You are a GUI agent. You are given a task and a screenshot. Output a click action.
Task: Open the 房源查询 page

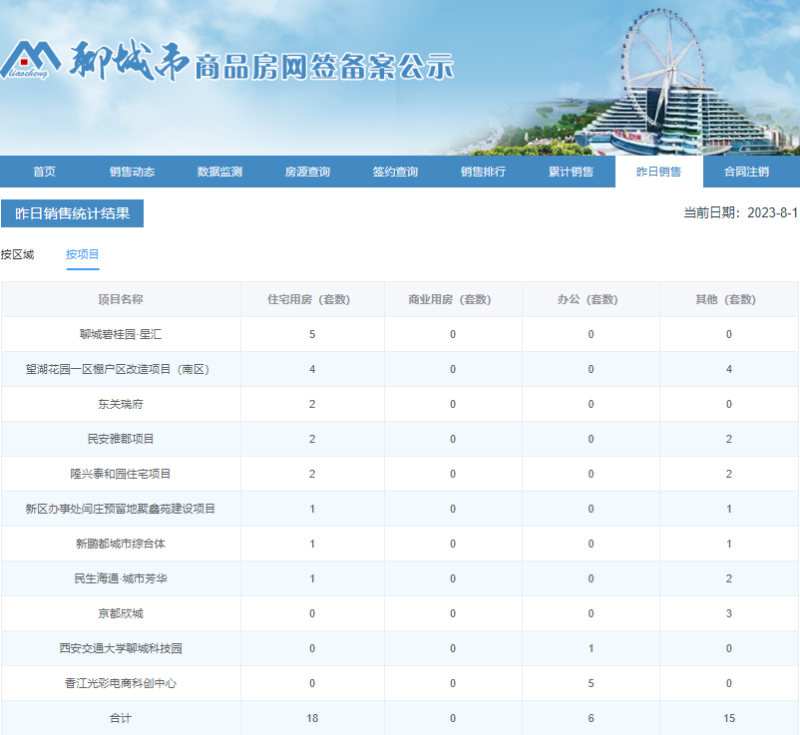click(310, 171)
